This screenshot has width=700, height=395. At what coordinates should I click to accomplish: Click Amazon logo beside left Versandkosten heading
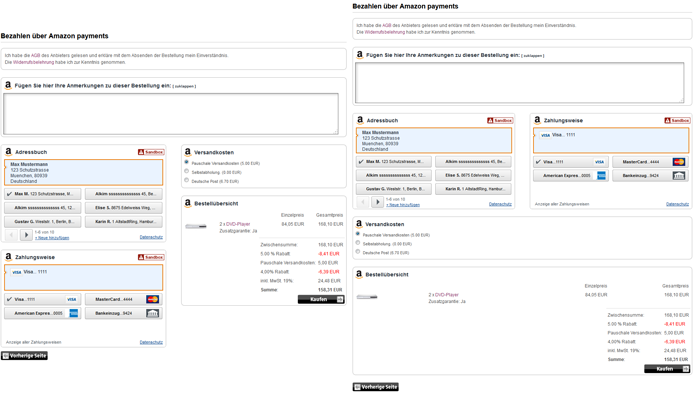point(188,152)
